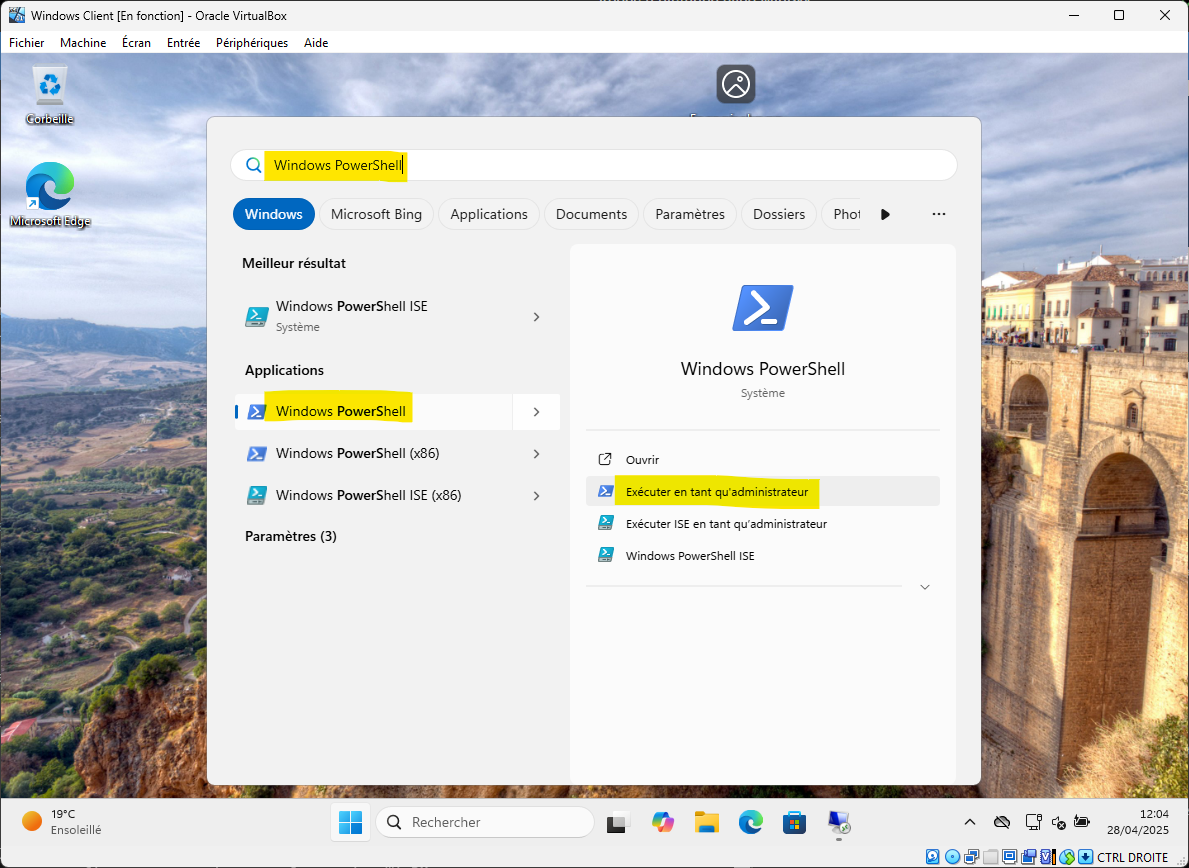Screen dimensions: 1189x868
Task: Click the battery icon in the system tray
Action: [1083, 821]
